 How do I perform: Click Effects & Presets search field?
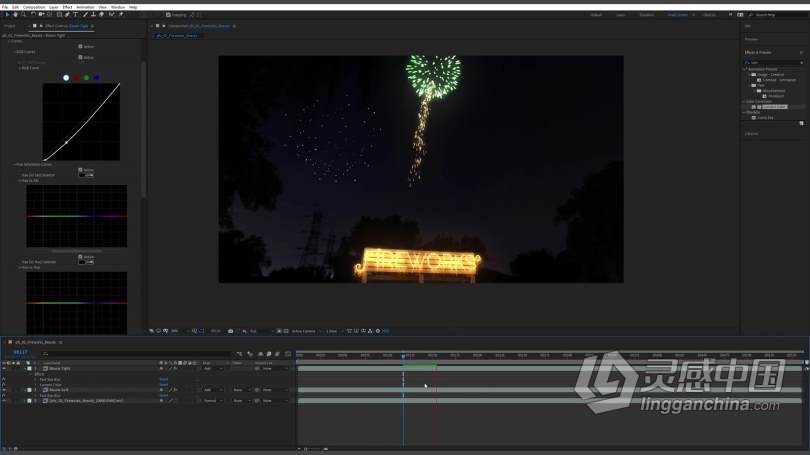coord(774,62)
